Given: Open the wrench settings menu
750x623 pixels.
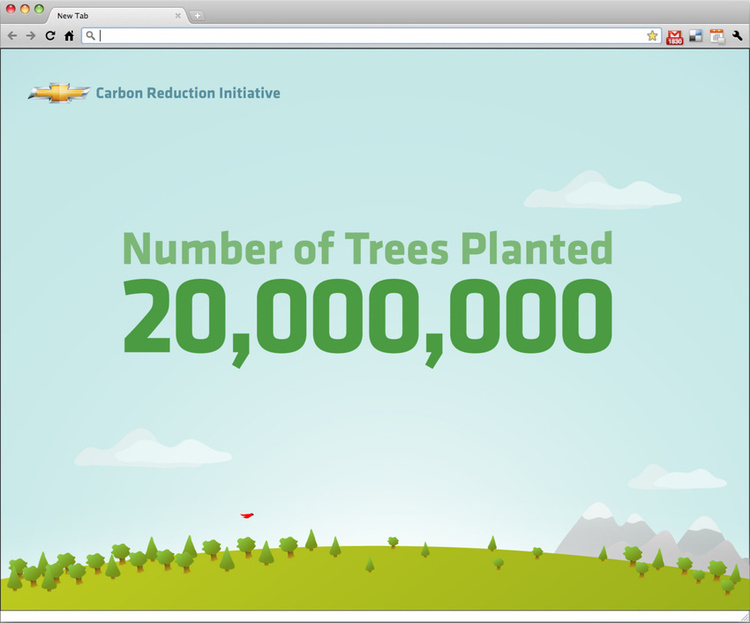Looking at the screenshot, I should (x=738, y=35).
